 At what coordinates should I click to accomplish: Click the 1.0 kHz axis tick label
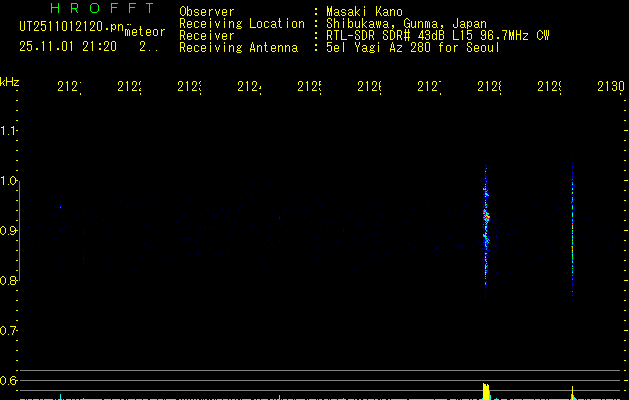pyautogui.click(x=8, y=181)
